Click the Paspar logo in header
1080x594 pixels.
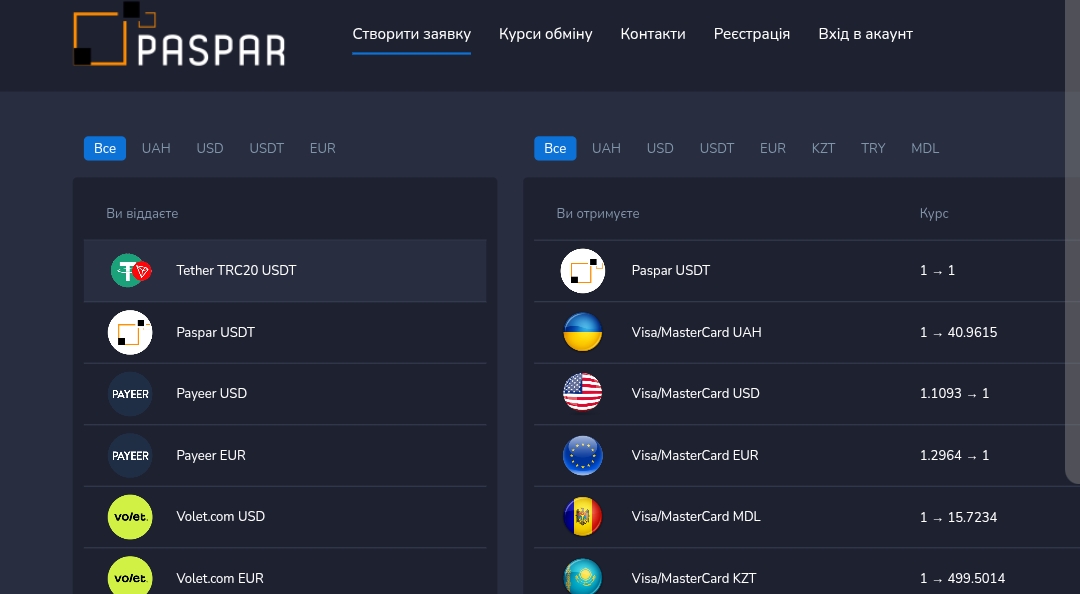(179, 34)
